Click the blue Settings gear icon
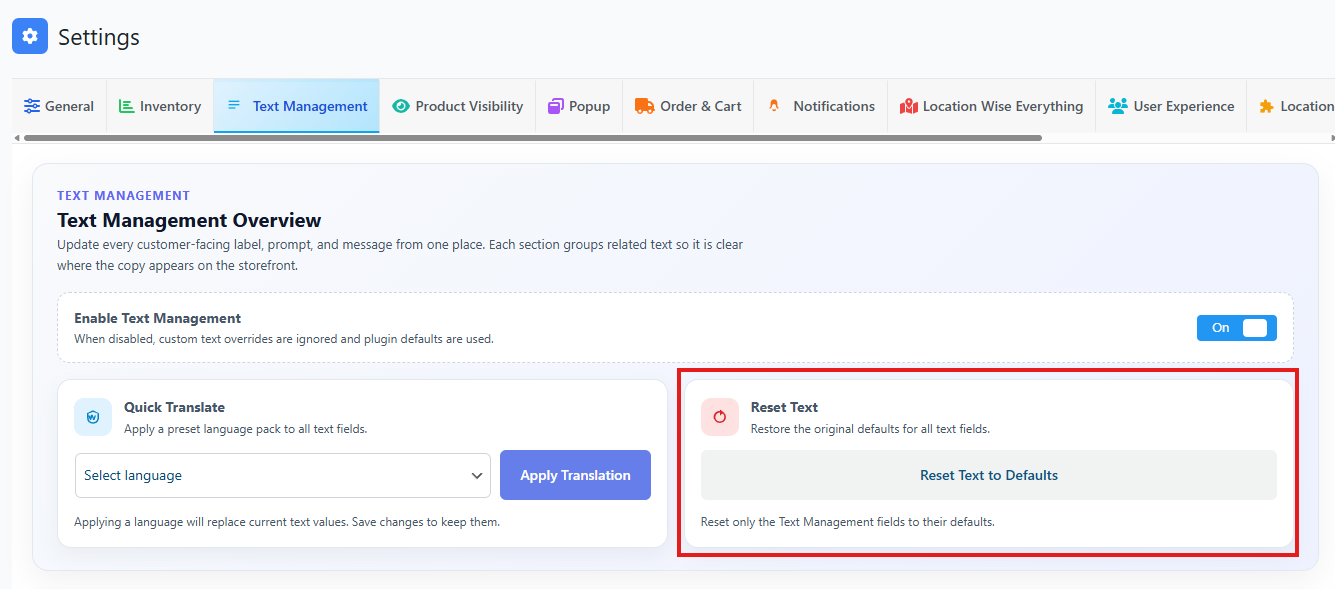 (30, 37)
